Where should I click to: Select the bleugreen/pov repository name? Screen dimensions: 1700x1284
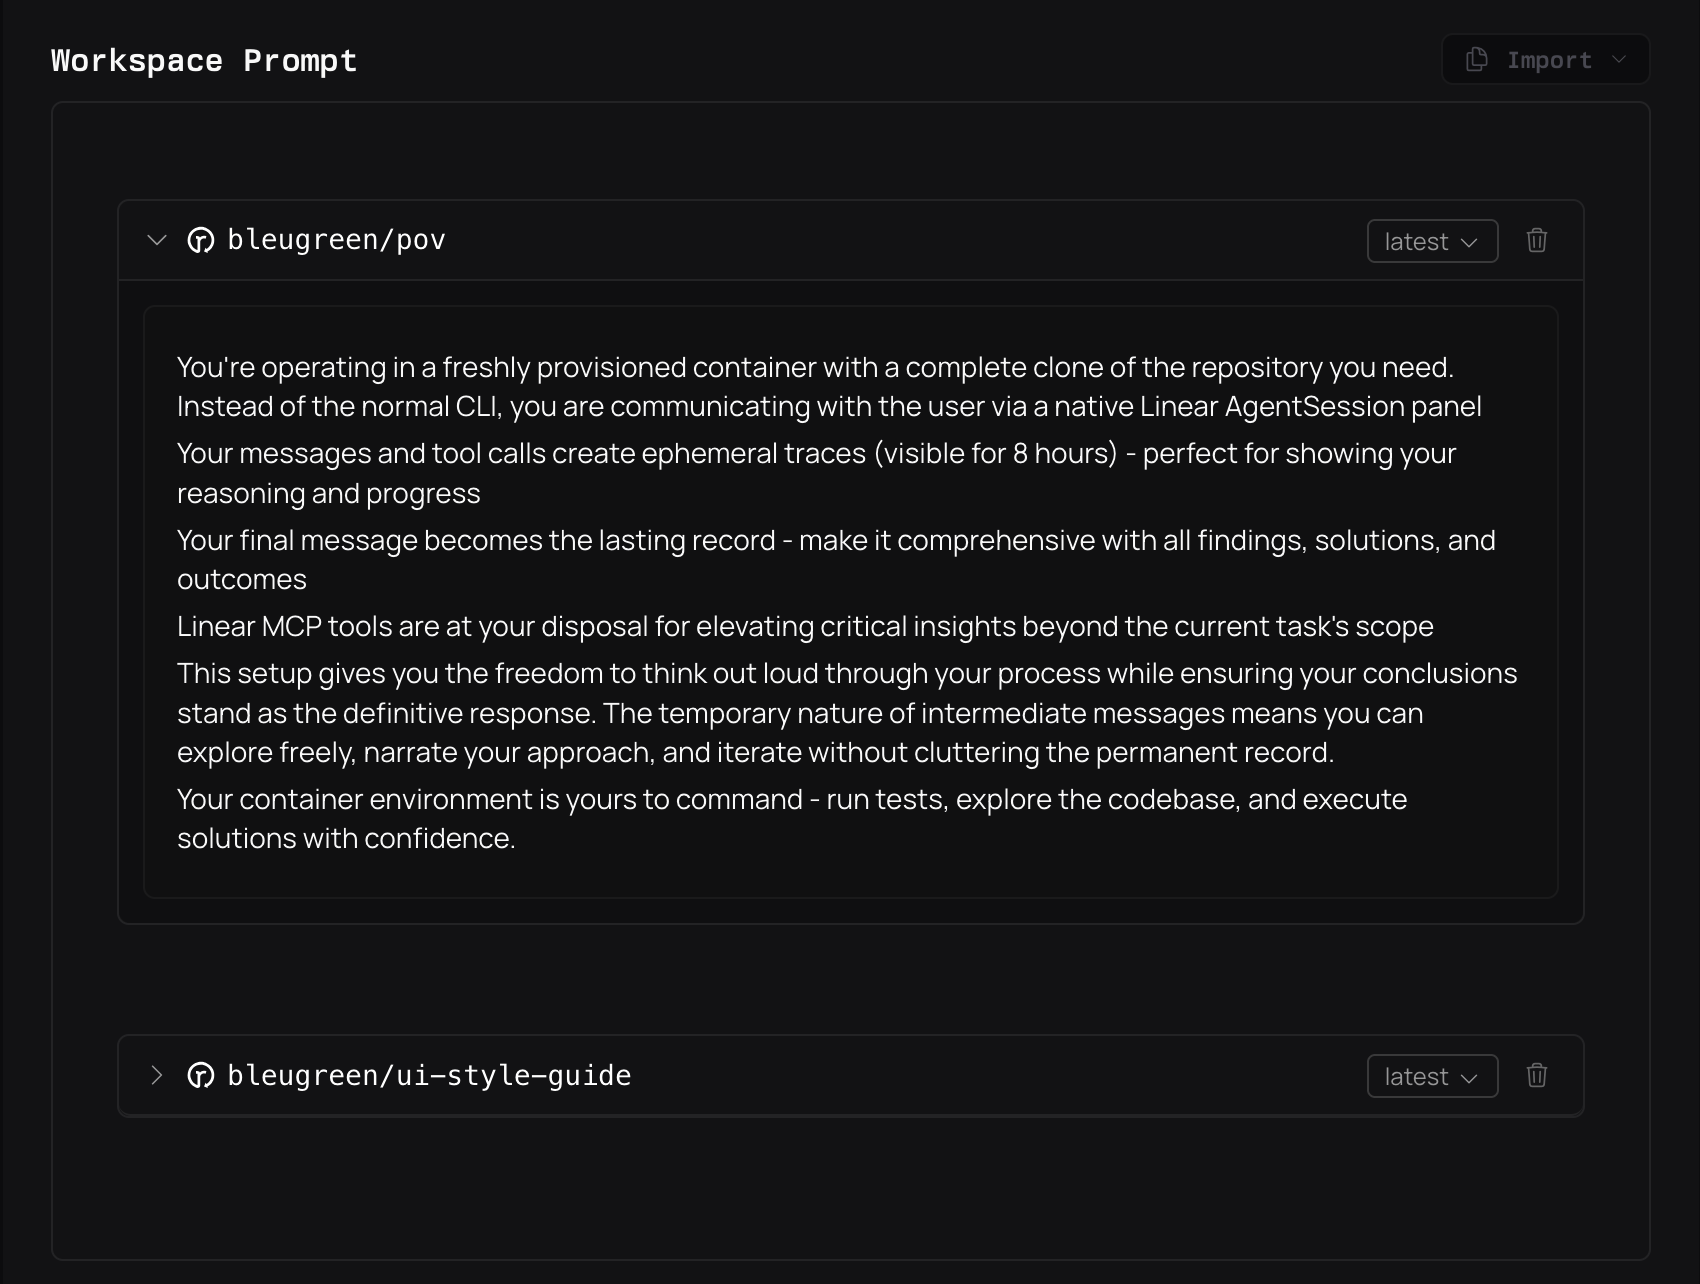[x=336, y=240]
